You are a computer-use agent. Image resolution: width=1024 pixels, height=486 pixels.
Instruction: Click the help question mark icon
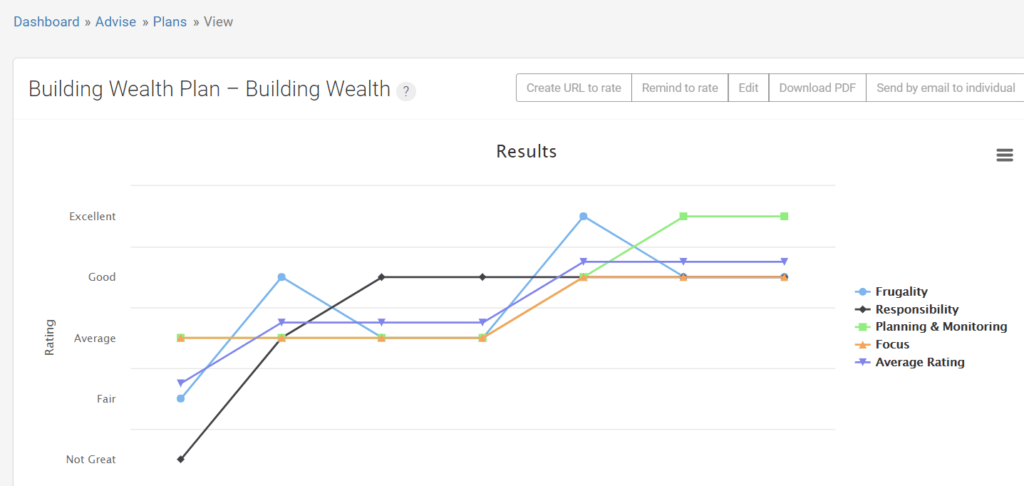pyautogui.click(x=405, y=91)
